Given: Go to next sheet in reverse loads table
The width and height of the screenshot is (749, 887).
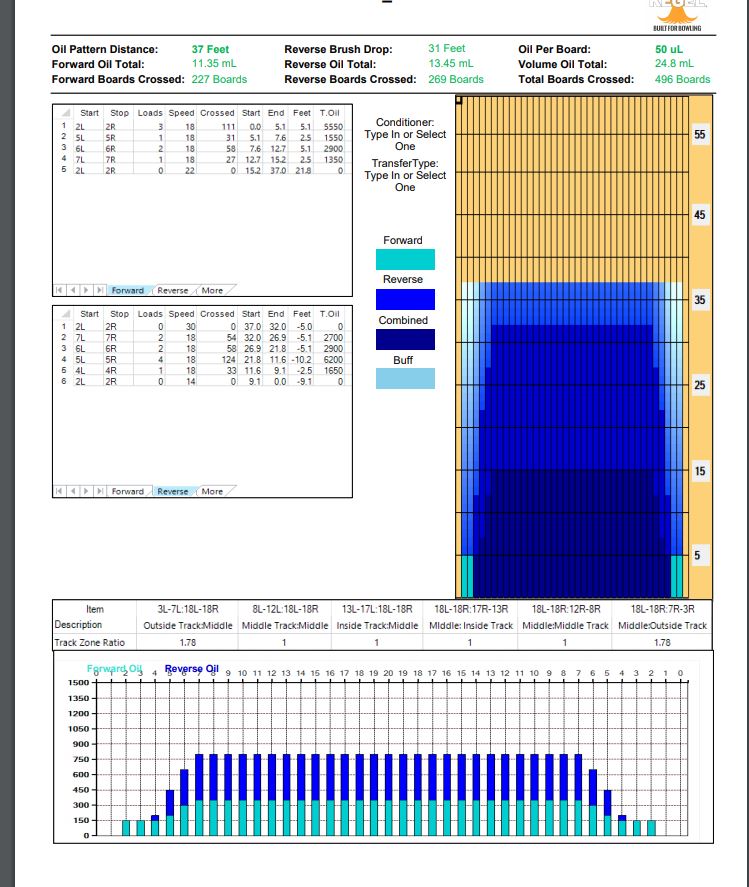Looking at the screenshot, I should (86, 491).
